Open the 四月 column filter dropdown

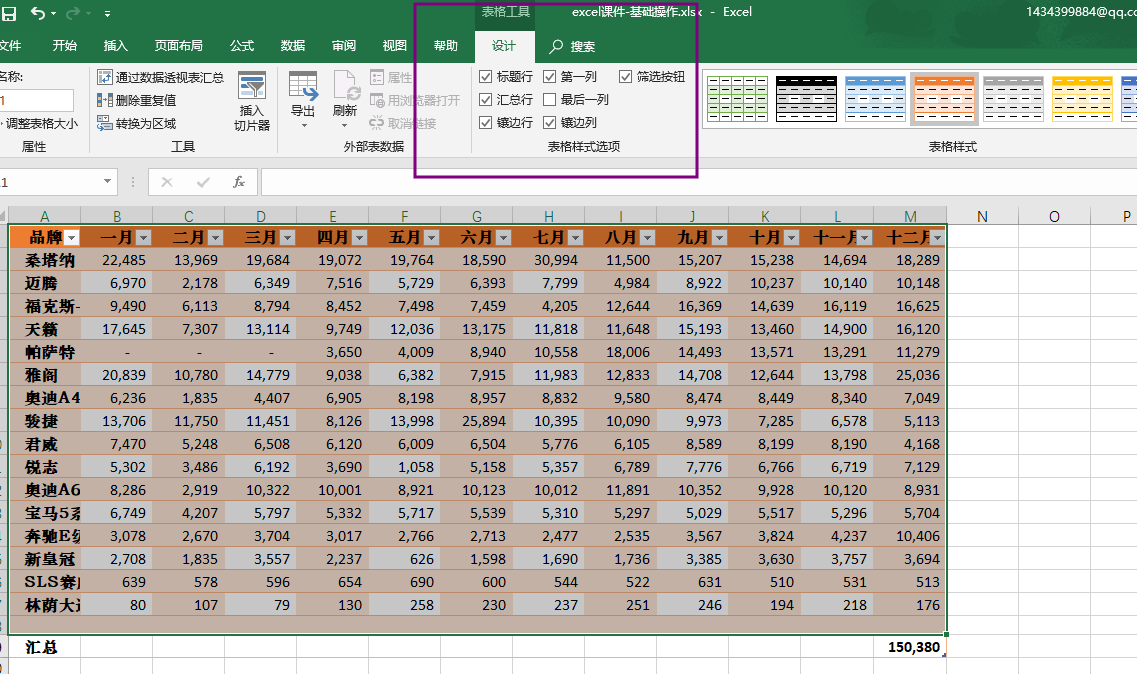[x=360, y=237]
